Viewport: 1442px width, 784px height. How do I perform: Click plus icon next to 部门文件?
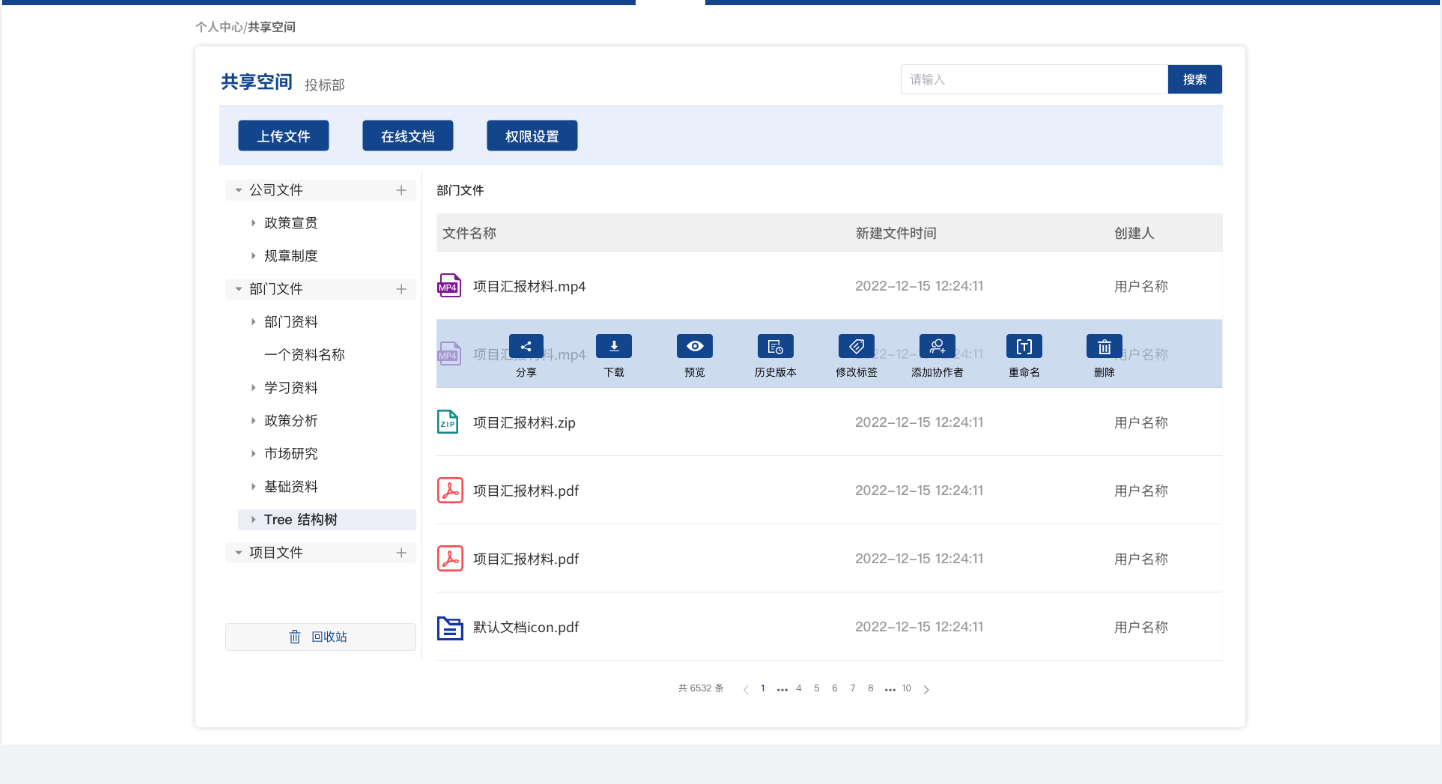point(401,289)
